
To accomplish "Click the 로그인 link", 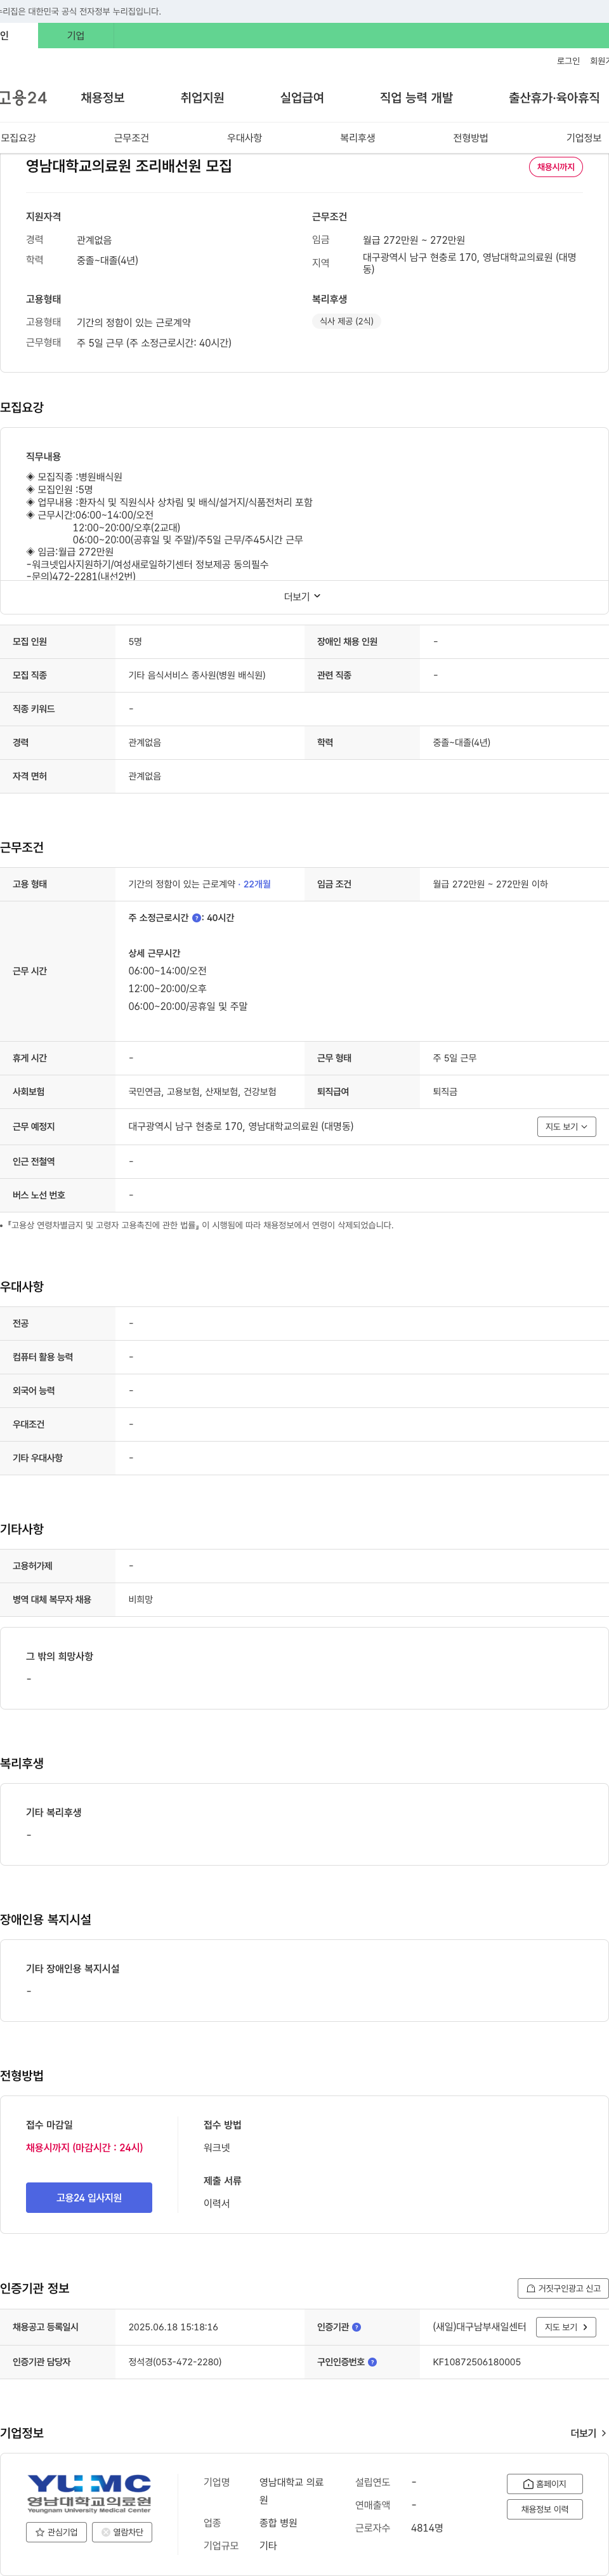I will point(568,61).
